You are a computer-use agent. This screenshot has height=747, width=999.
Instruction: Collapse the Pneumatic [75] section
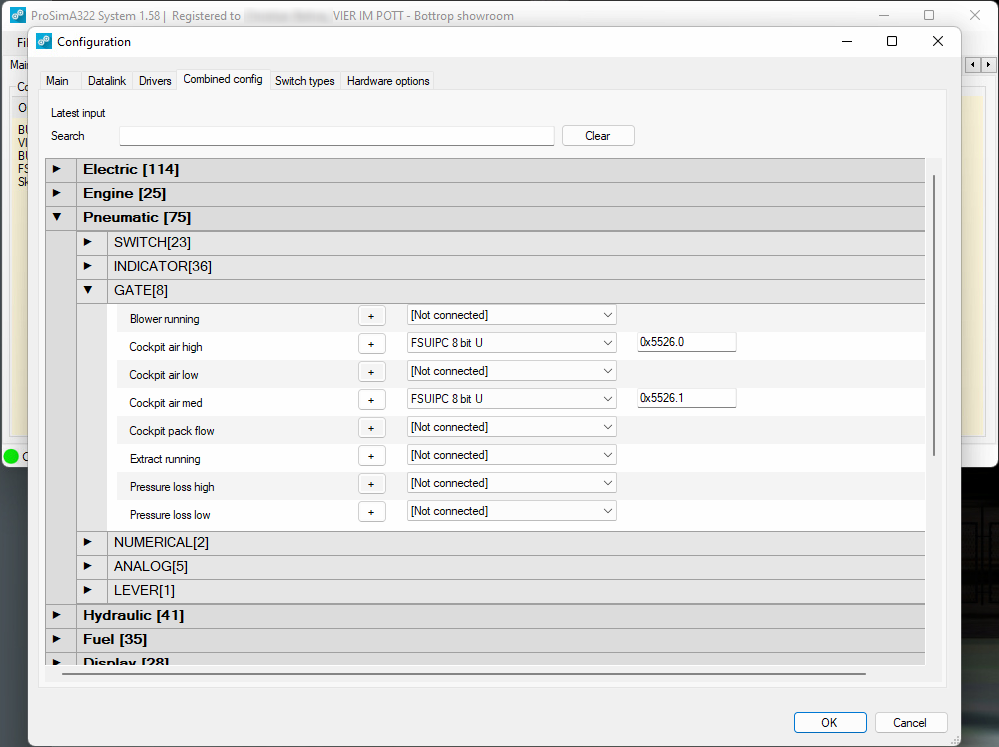click(57, 217)
